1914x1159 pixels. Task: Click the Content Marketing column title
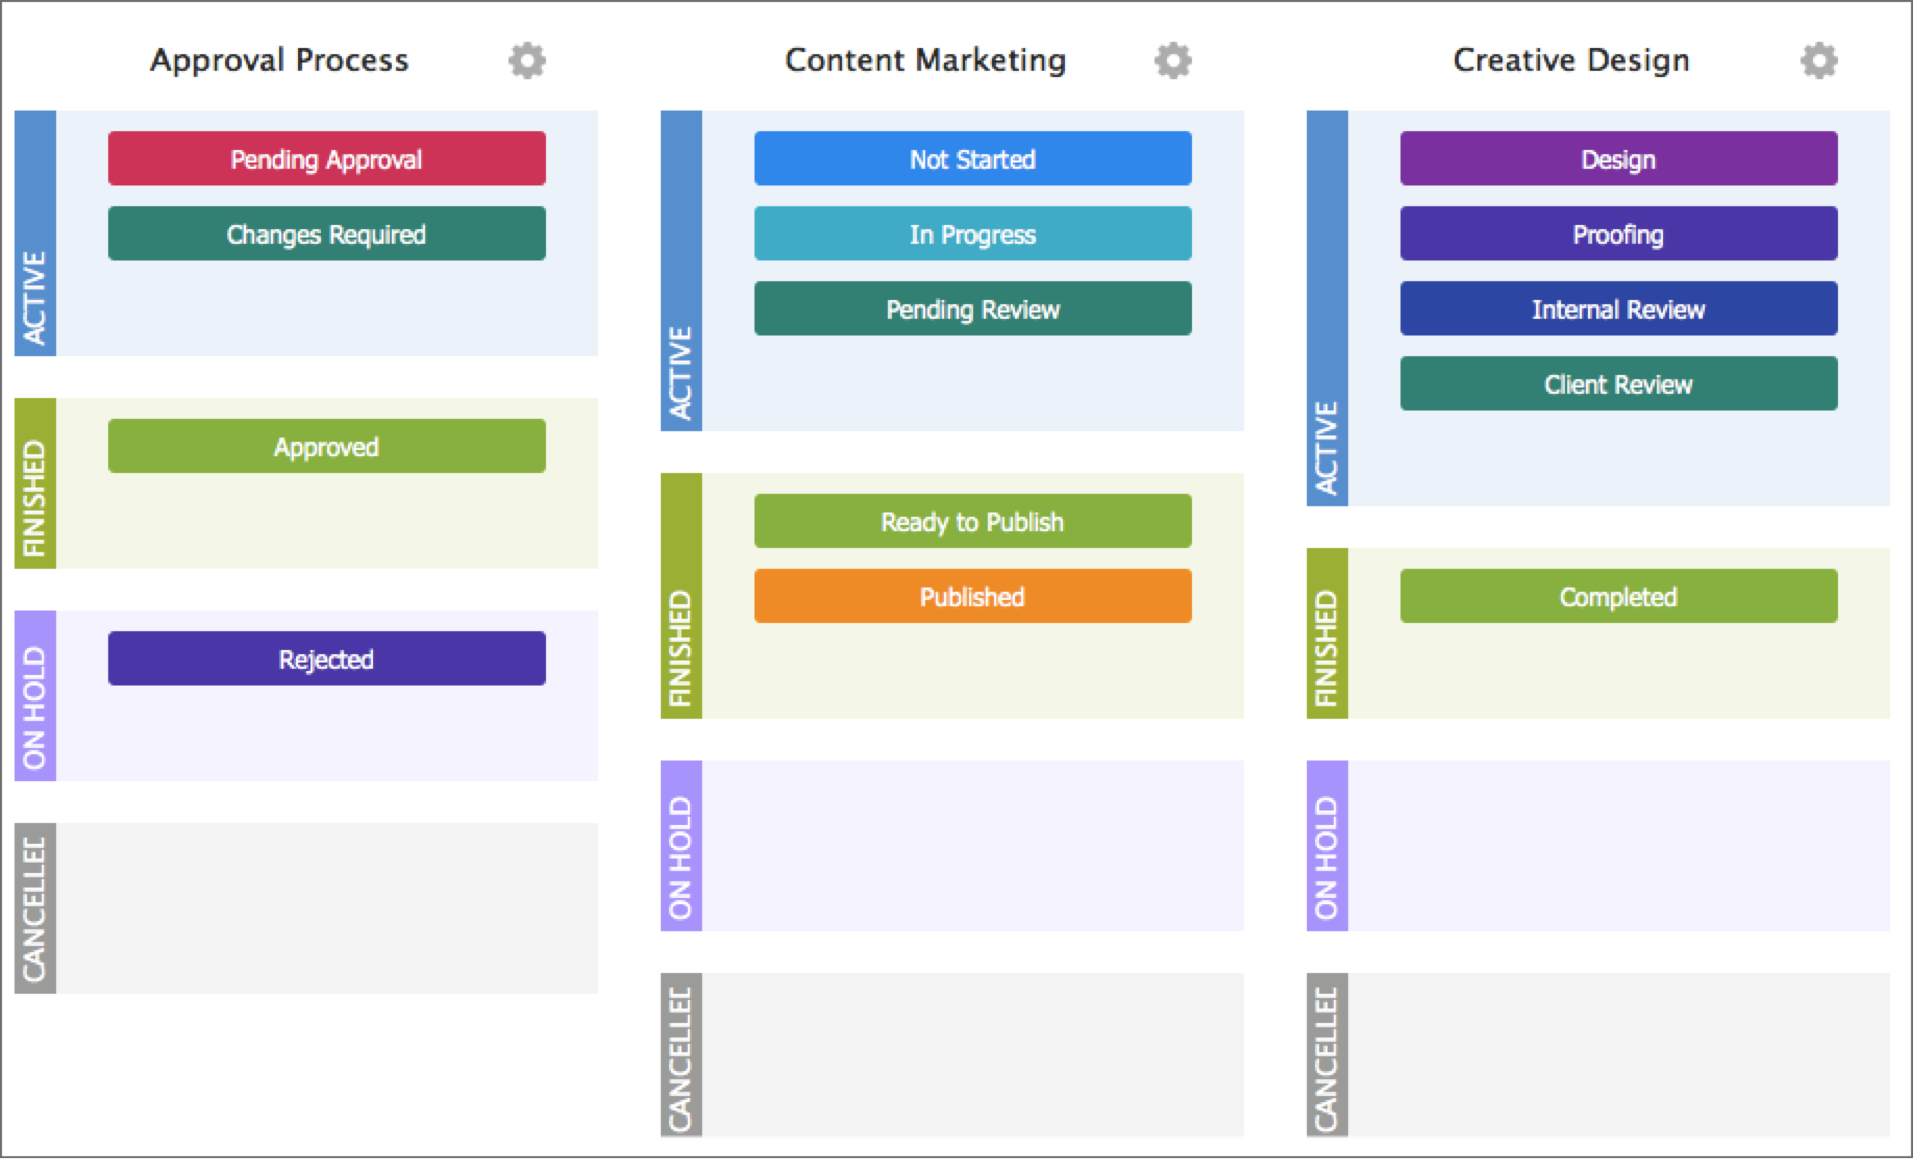(x=926, y=60)
